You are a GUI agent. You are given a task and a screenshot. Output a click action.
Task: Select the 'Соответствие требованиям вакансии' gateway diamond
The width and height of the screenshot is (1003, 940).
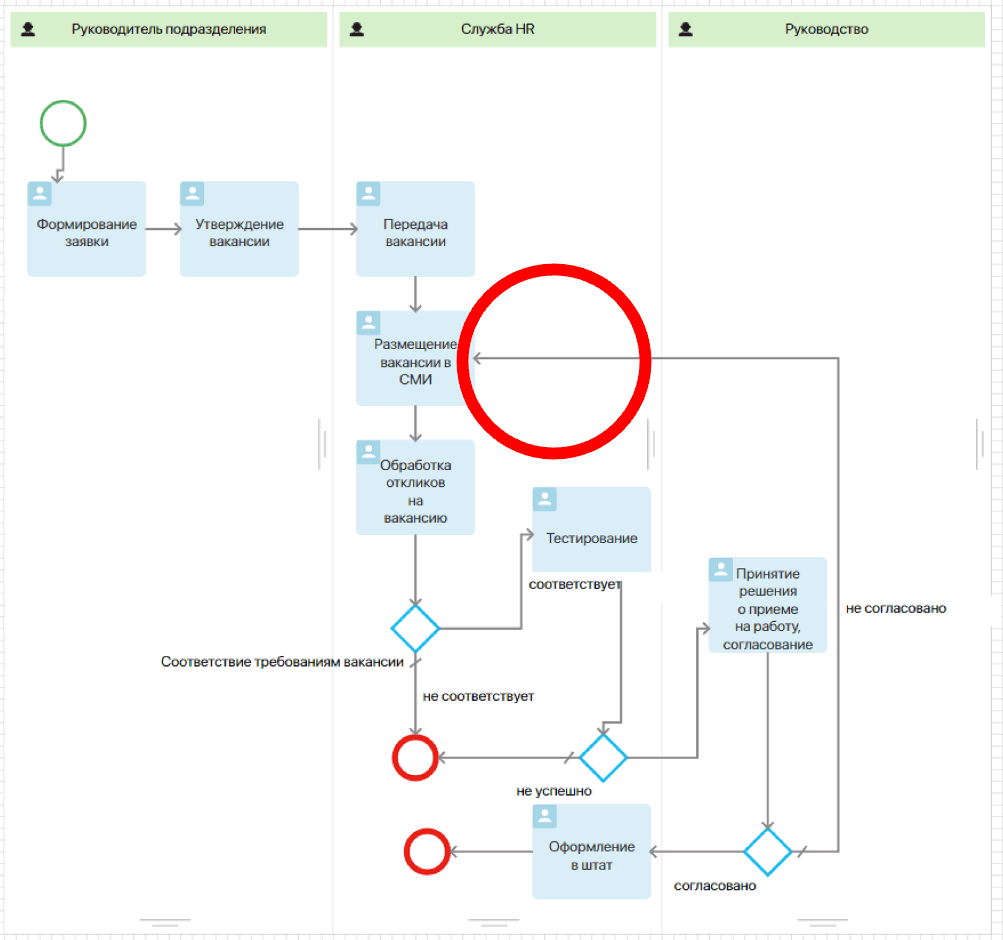[x=415, y=629]
